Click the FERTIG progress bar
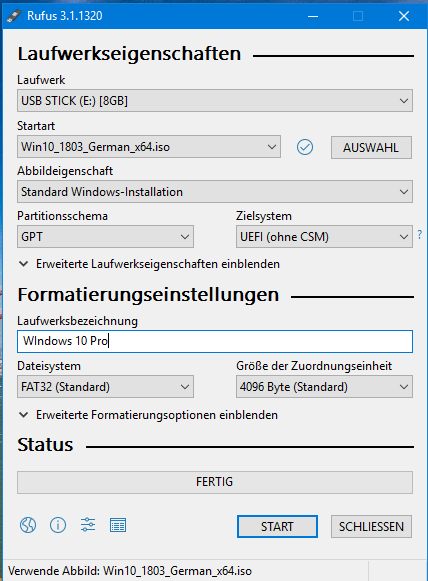The image size is (428, 581). tap(215, 482)
